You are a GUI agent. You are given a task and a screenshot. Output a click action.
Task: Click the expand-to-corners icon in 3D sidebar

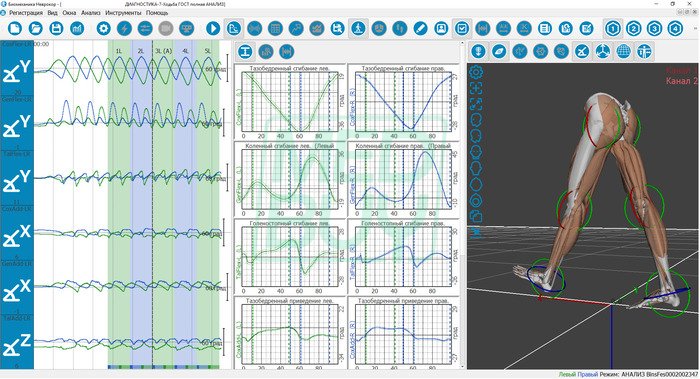pyautogui.click(x=476, y=104)
